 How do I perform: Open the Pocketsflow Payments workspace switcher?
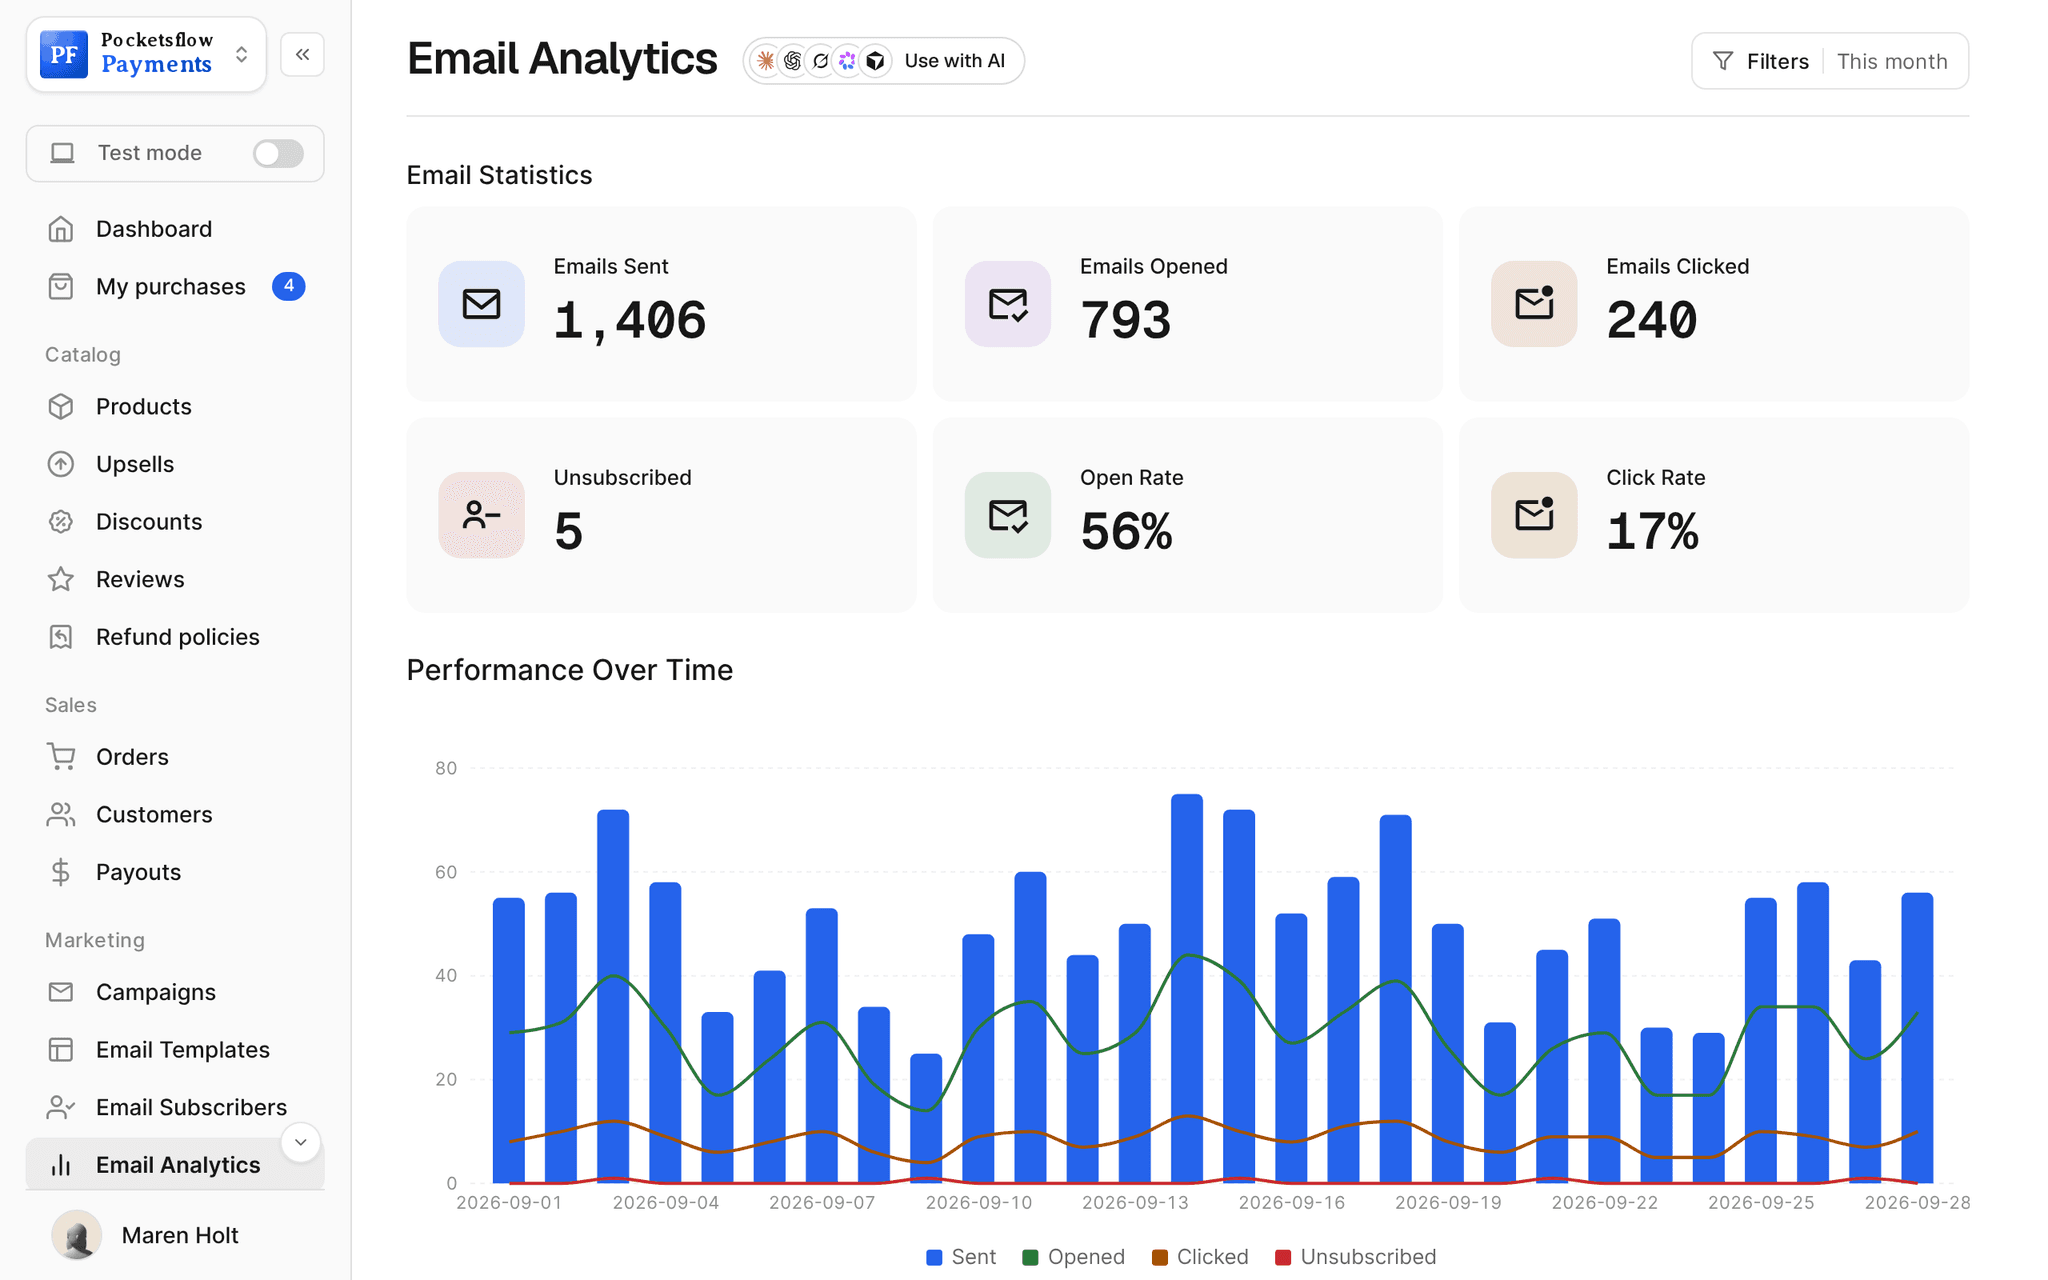tap(146, 54)
